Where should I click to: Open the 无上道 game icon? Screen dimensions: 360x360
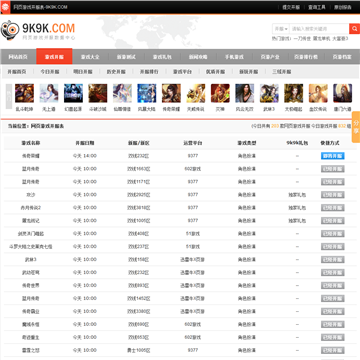(49, 93)
